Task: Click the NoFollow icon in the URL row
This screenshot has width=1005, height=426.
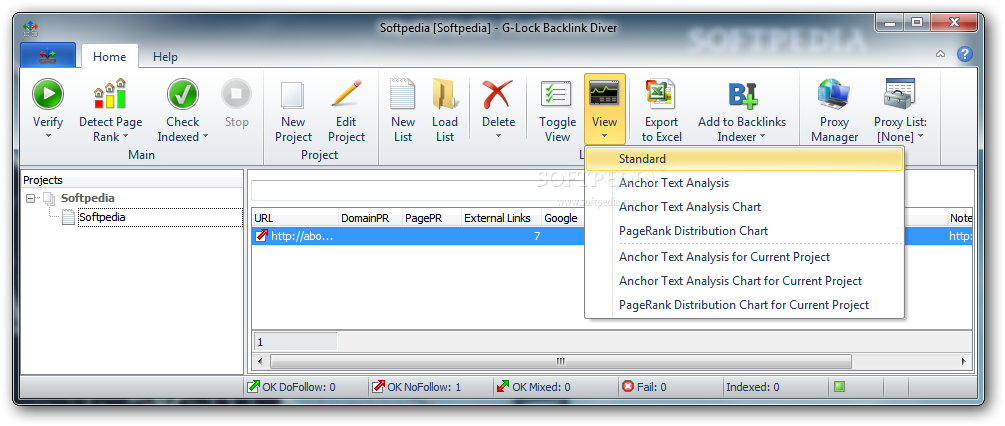Action: pyautogui.click(x=262, y=236)
